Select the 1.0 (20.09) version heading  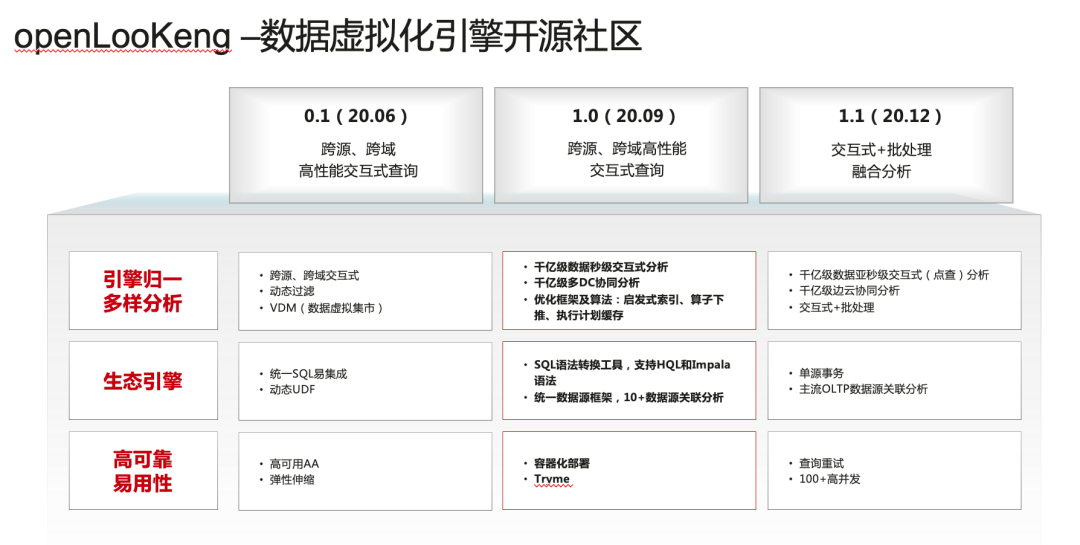click(x=623, y=116)
